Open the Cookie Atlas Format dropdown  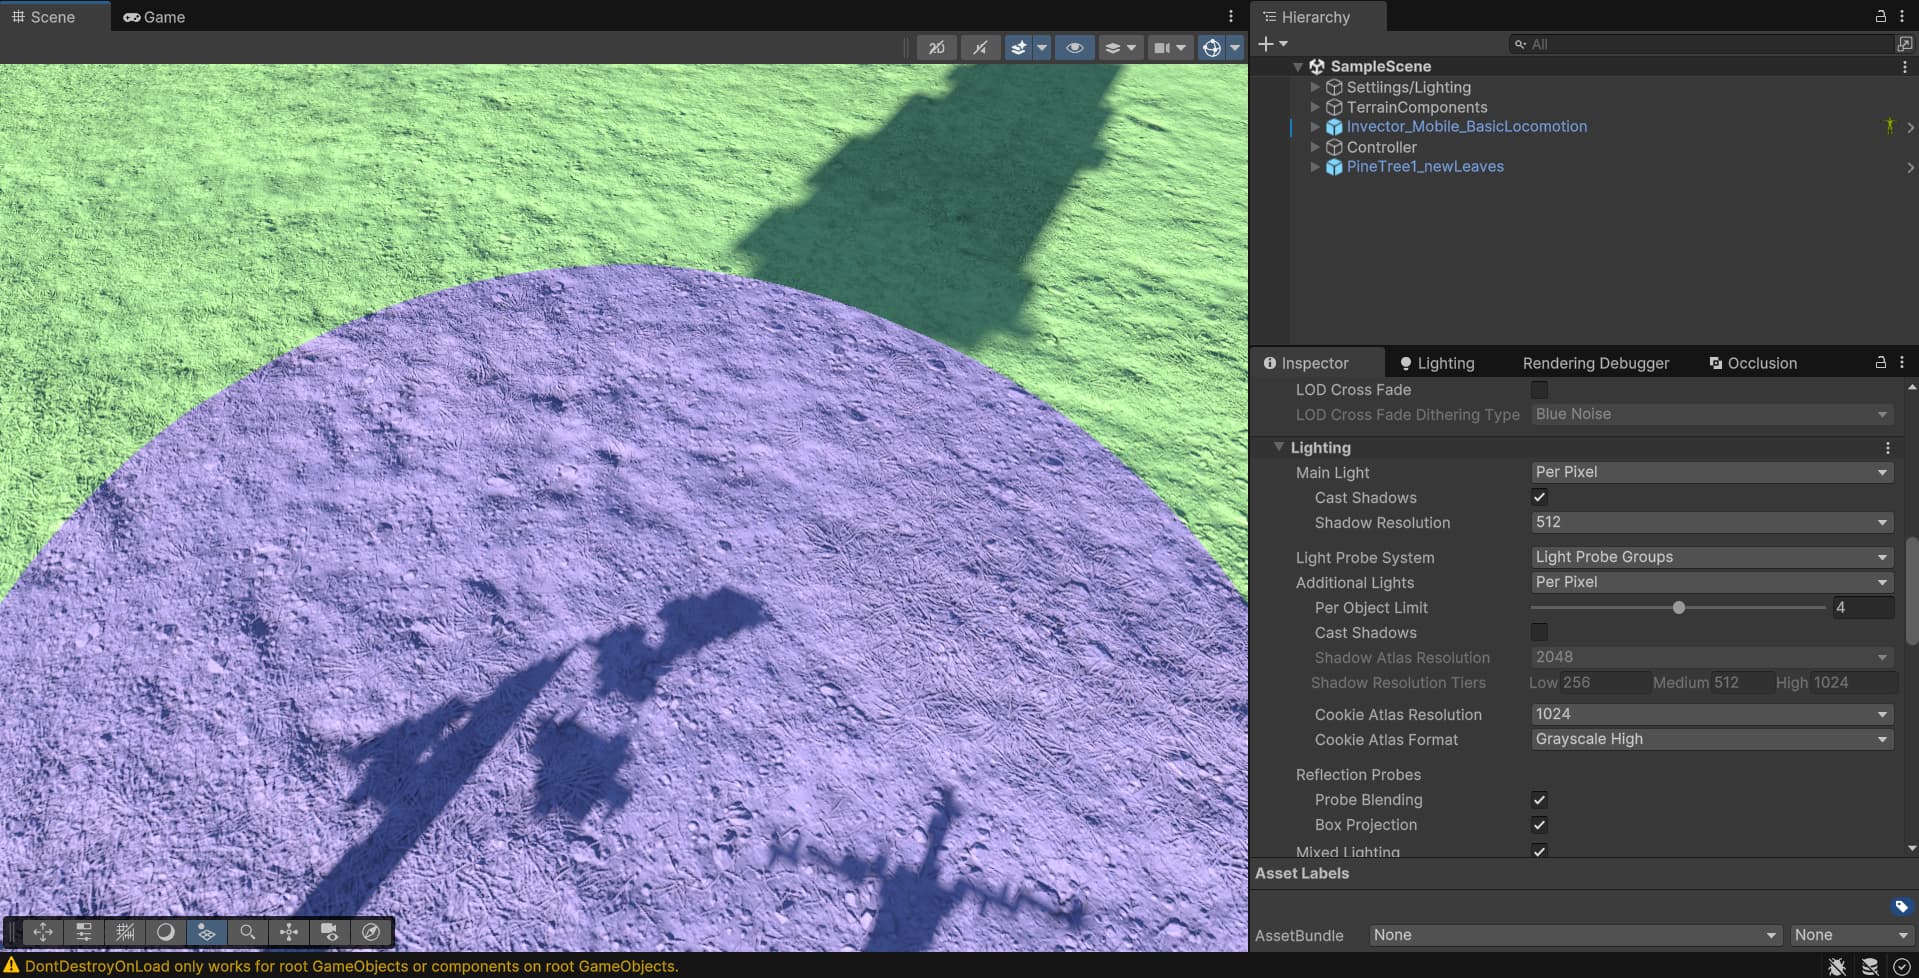coord(1712,739)
